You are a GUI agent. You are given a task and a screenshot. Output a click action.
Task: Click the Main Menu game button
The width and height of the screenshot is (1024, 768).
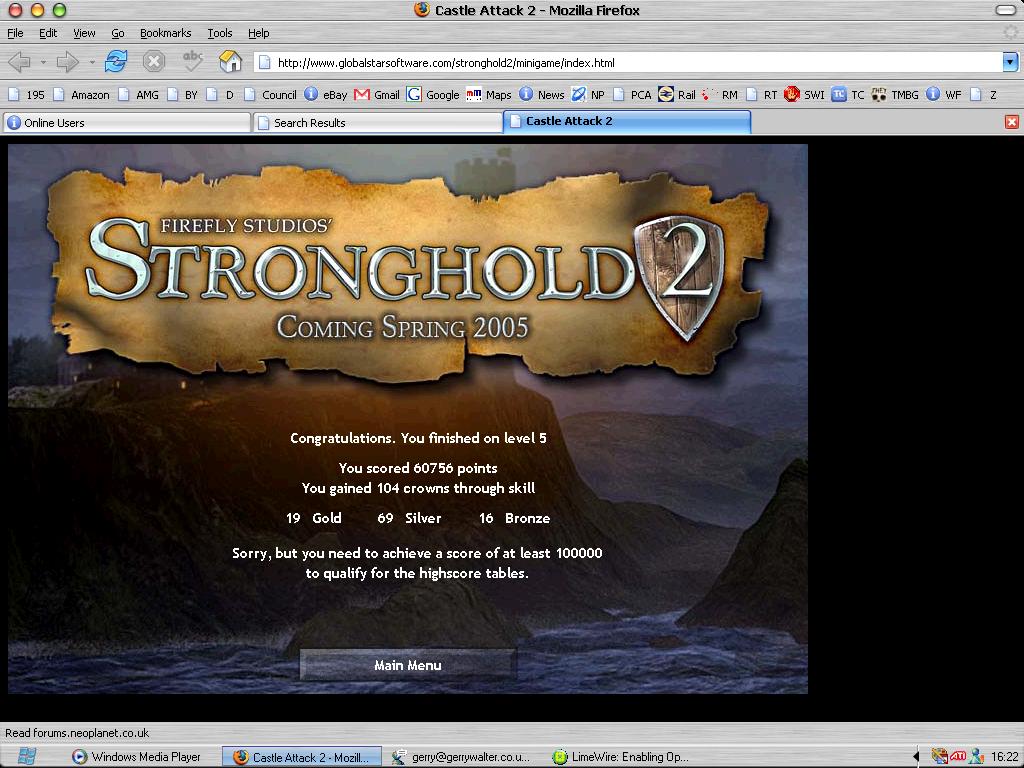(x=408, y=665)
